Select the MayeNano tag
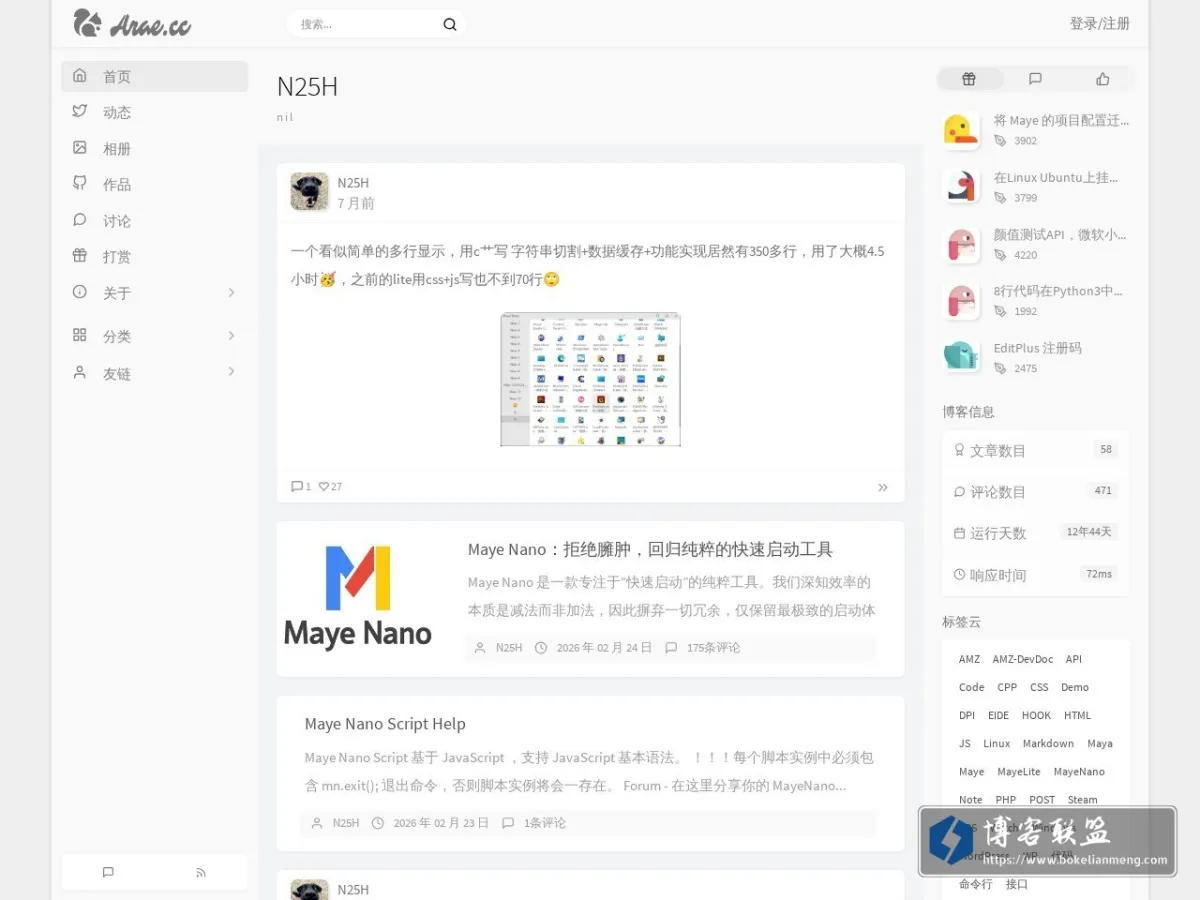The image size is (1200, 900). pyautogui.click(x=1079, y=772)
